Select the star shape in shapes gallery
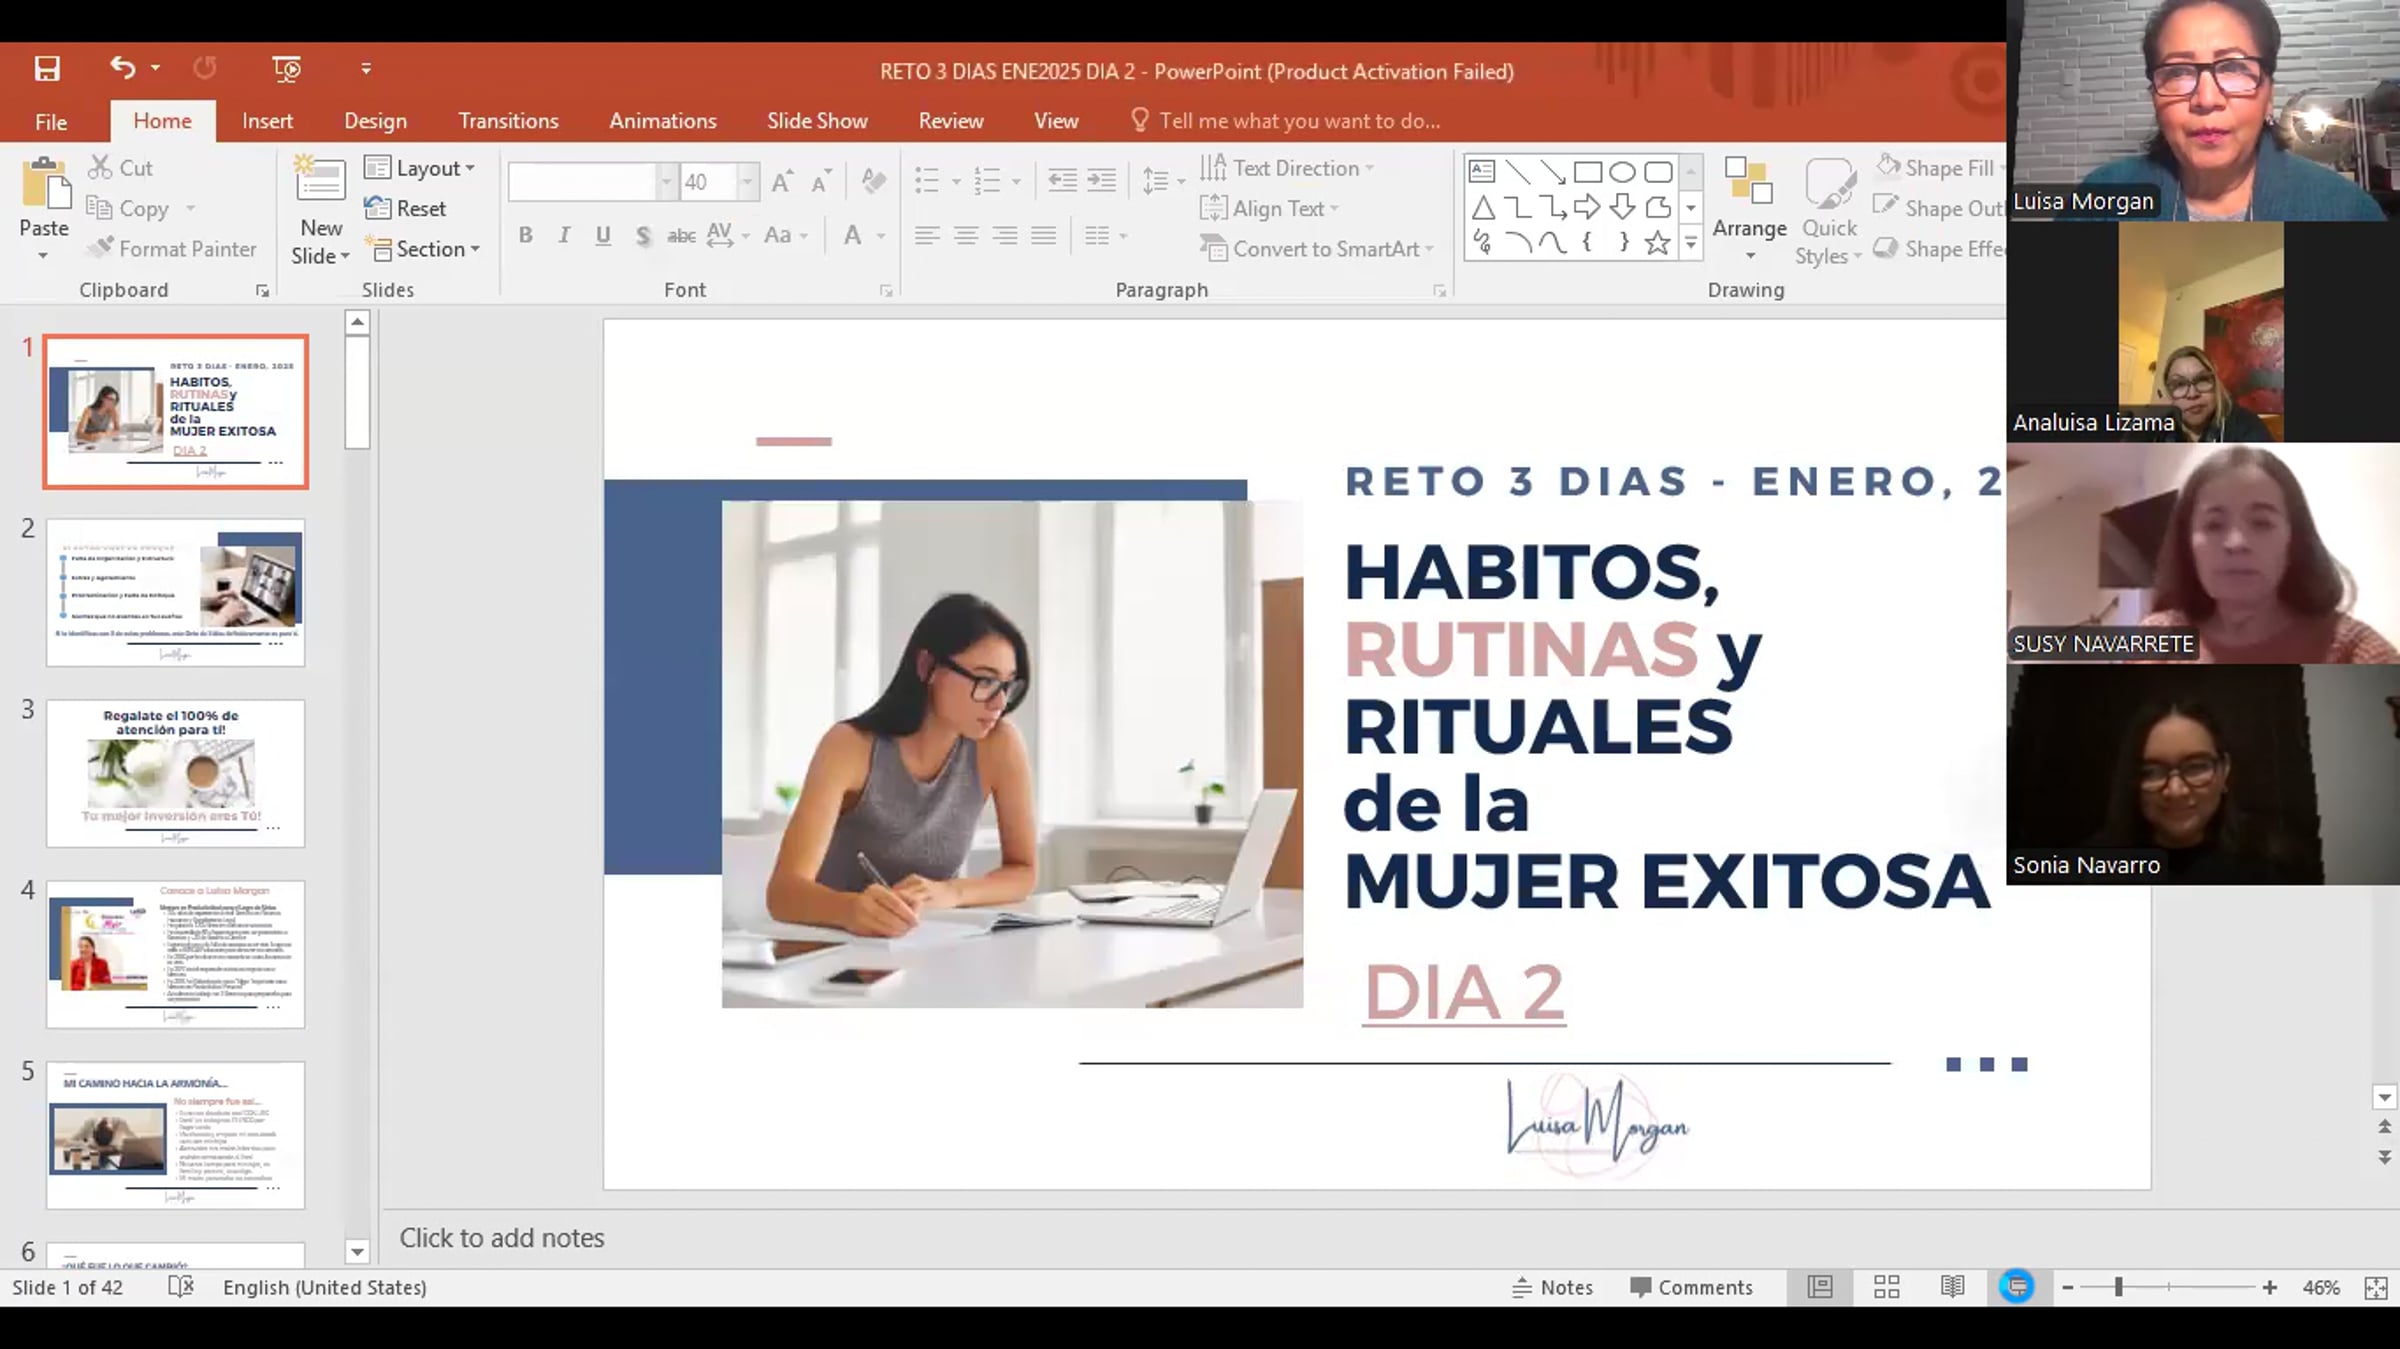The width and height of the screenshot is (2400, 1349). 1657,243
